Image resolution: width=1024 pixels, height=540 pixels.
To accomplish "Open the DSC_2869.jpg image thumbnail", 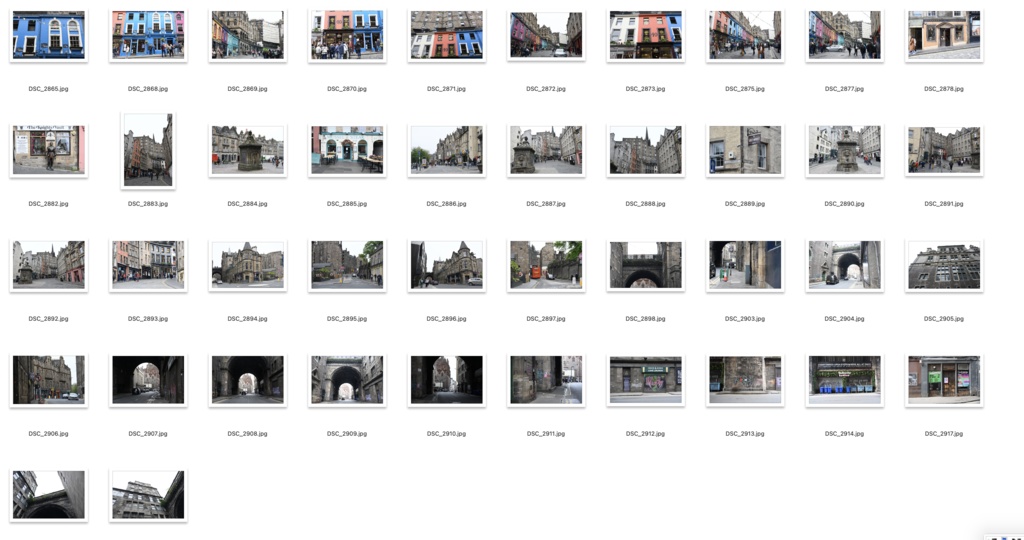I will click(248, 35).
